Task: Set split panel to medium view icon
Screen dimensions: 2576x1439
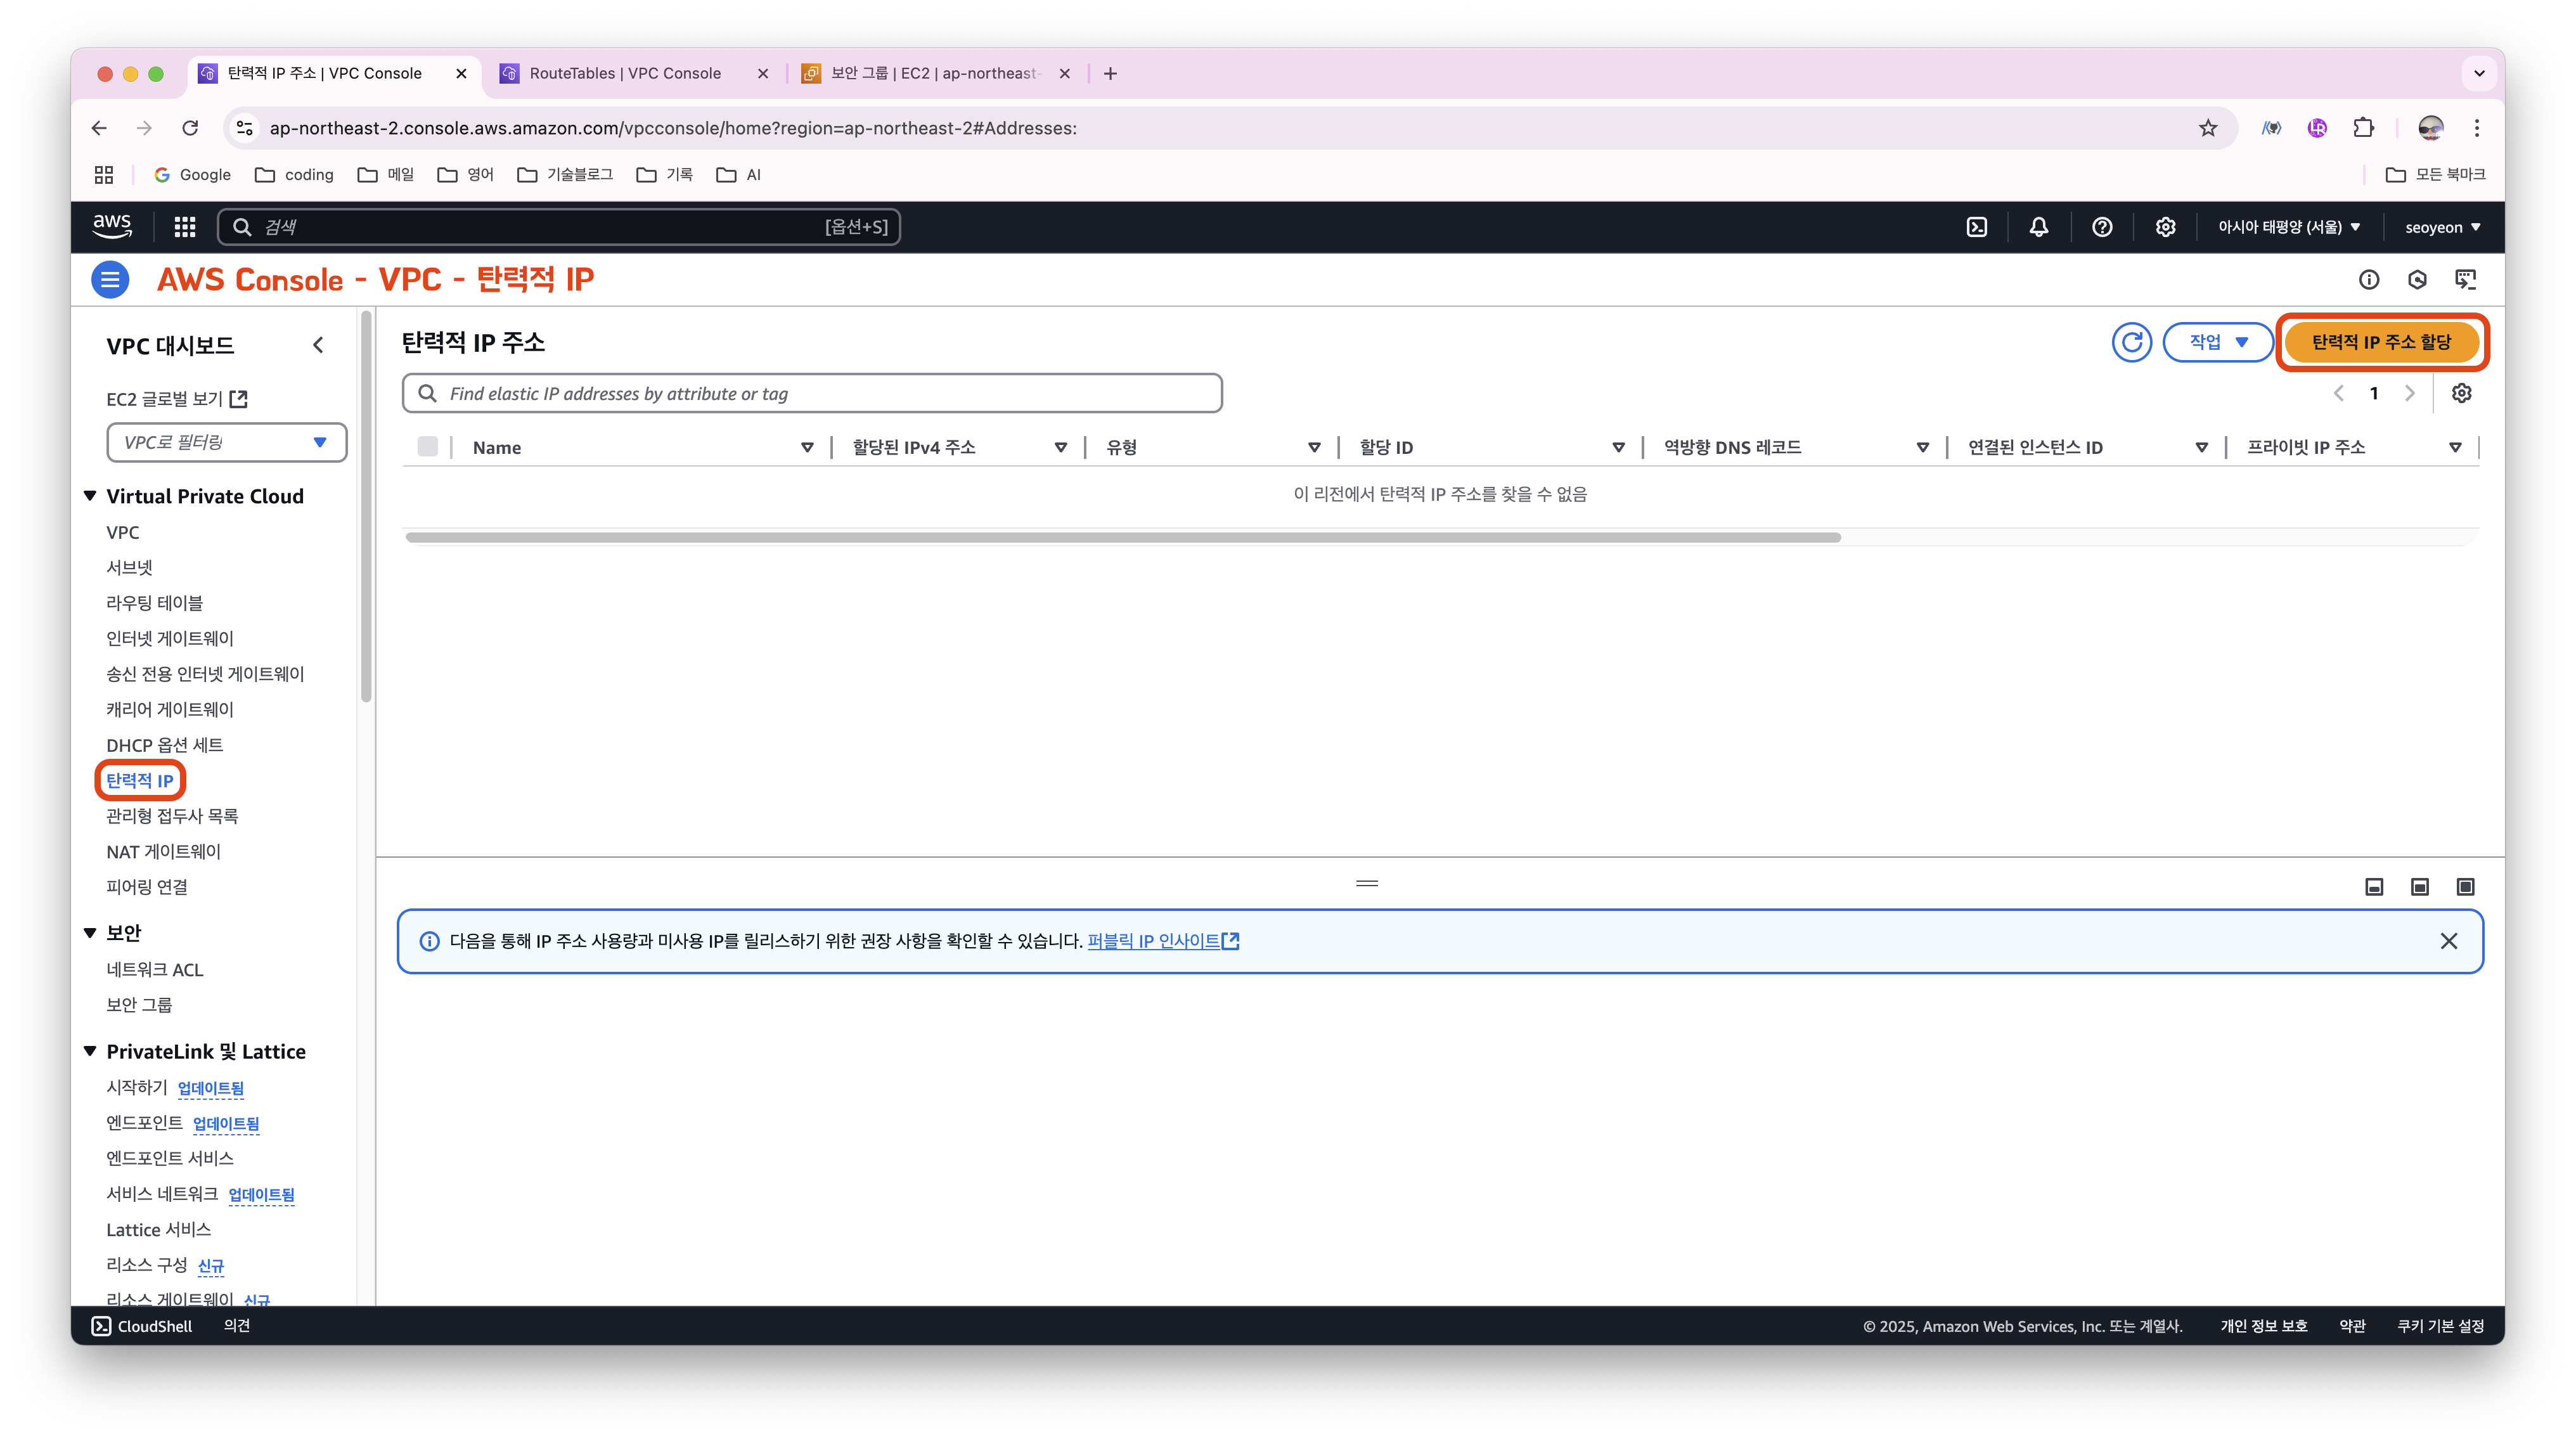Action: coord(2420,887)
